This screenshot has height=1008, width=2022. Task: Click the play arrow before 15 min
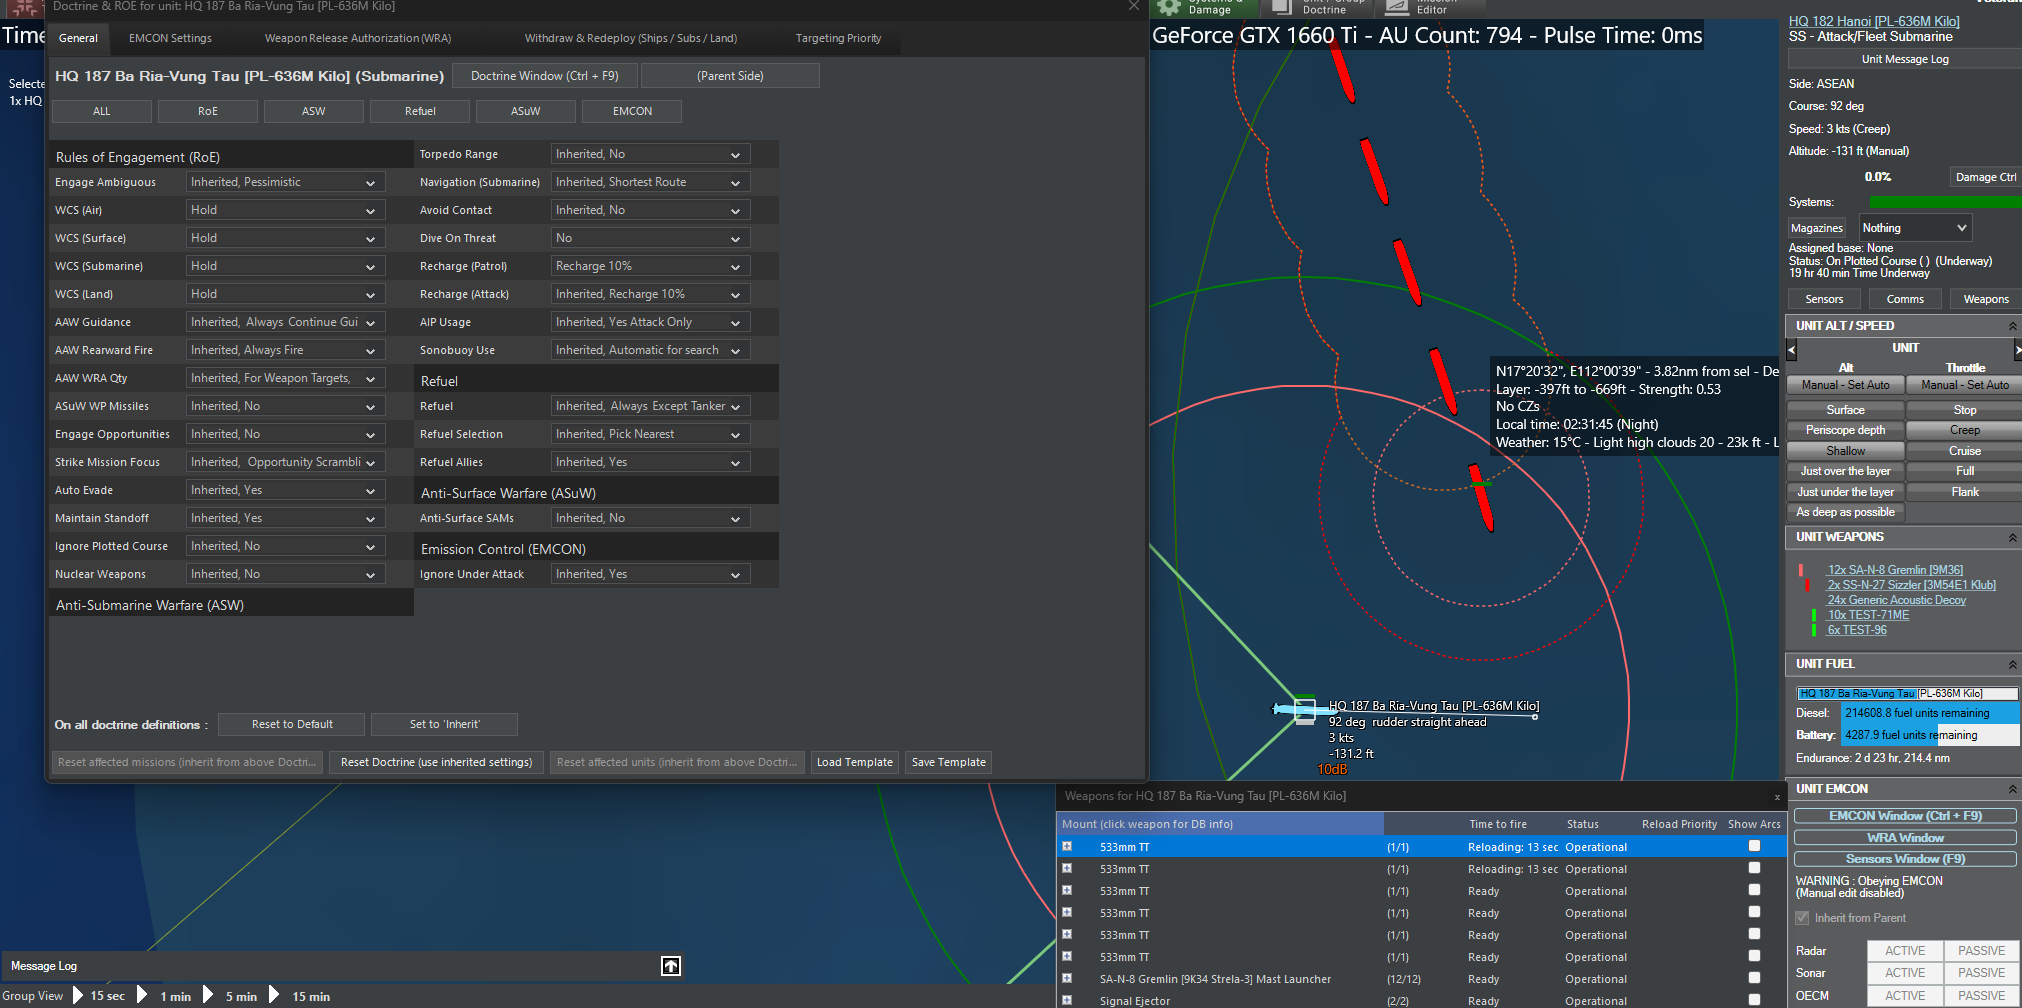pyautogui.click(x=274, y=995)
